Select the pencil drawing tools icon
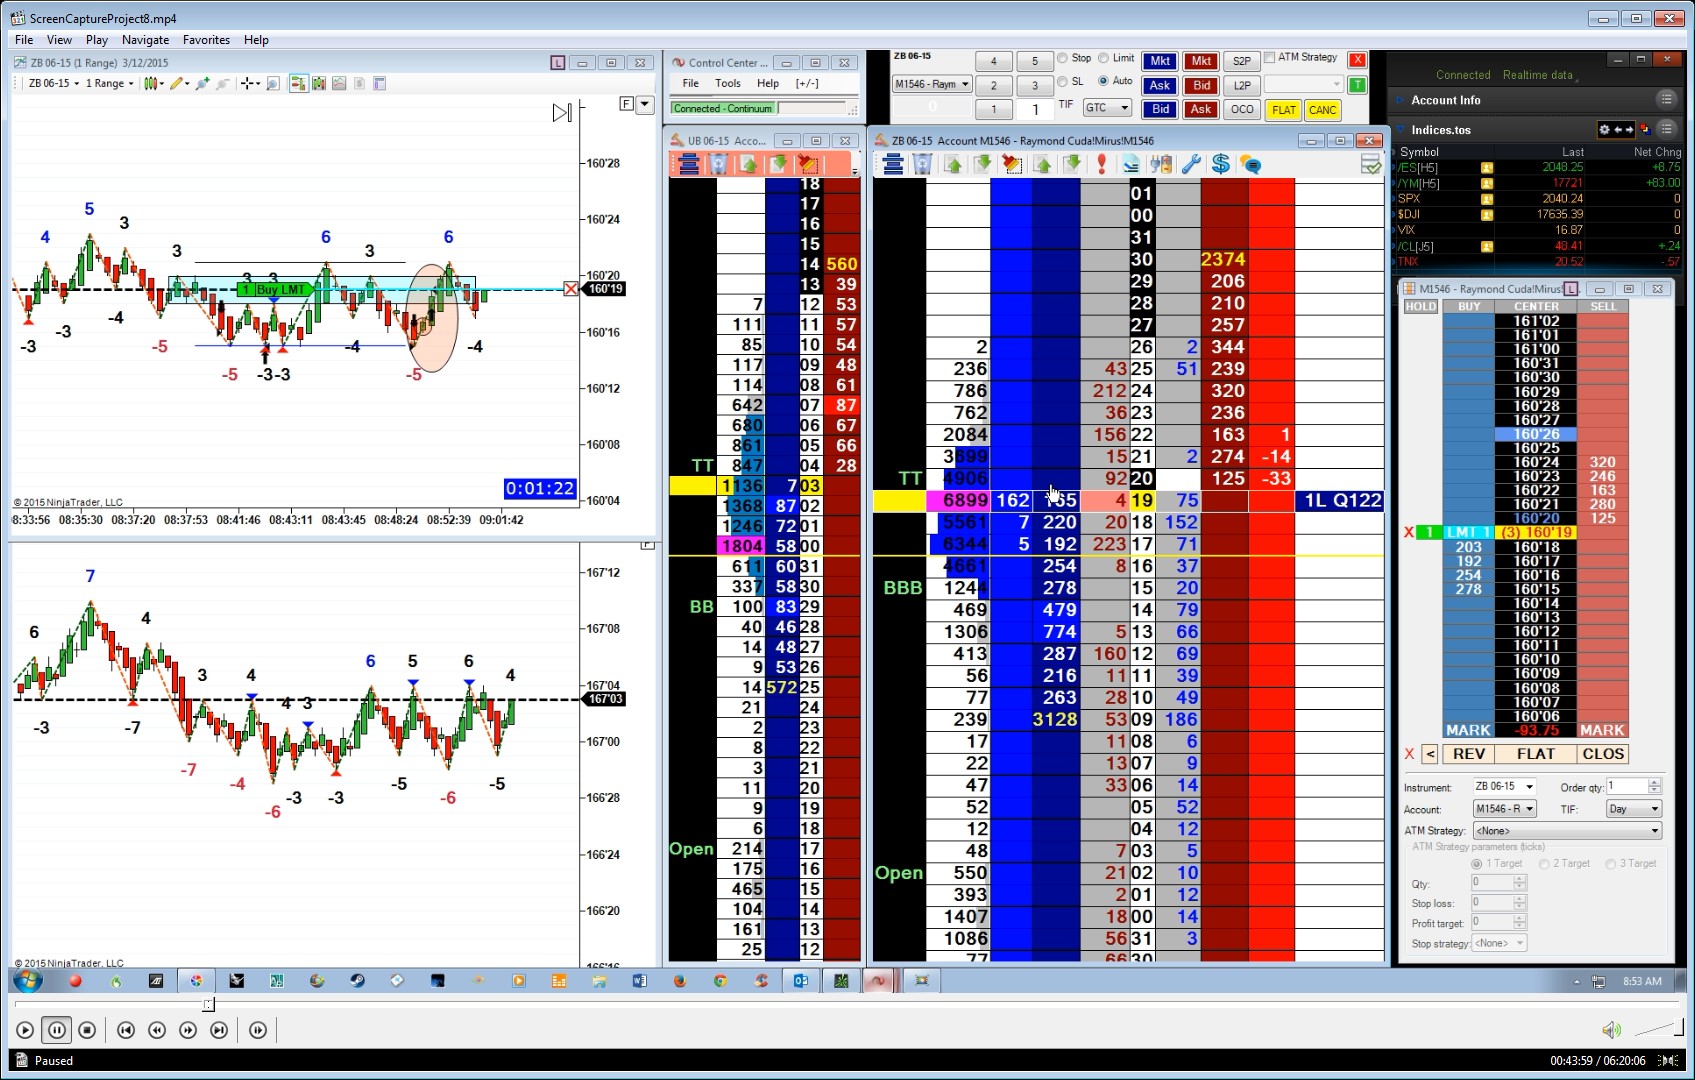 (178, 84)
